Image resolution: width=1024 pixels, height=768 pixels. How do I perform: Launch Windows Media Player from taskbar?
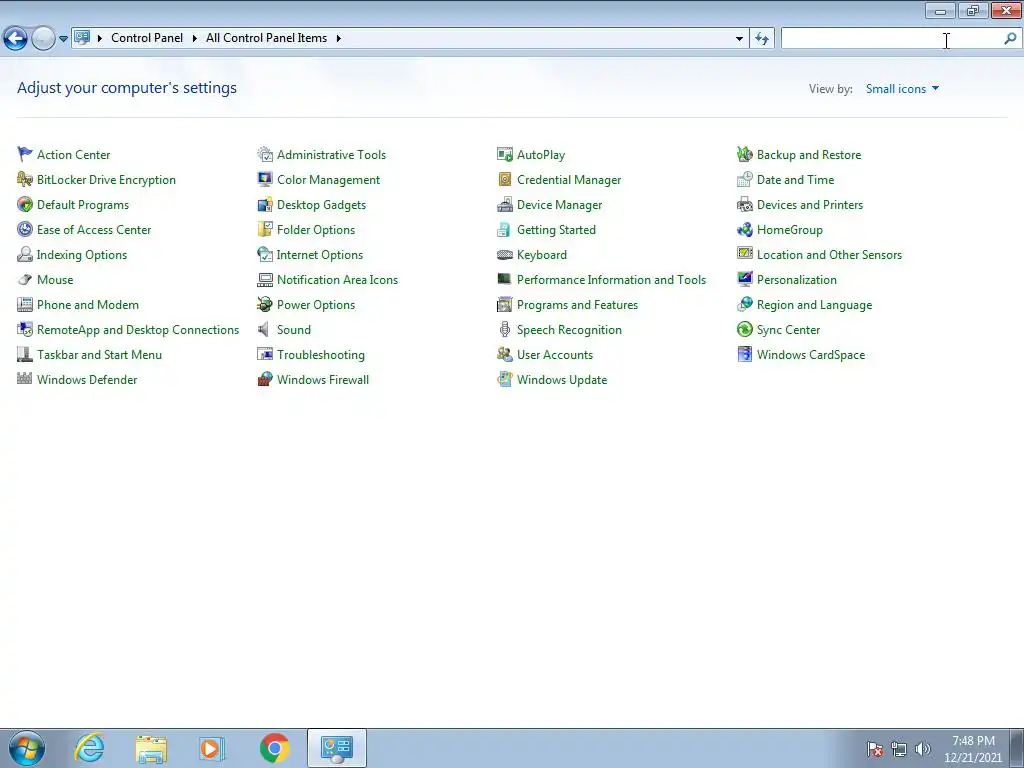pyautogui.click(x=212, y=748)
